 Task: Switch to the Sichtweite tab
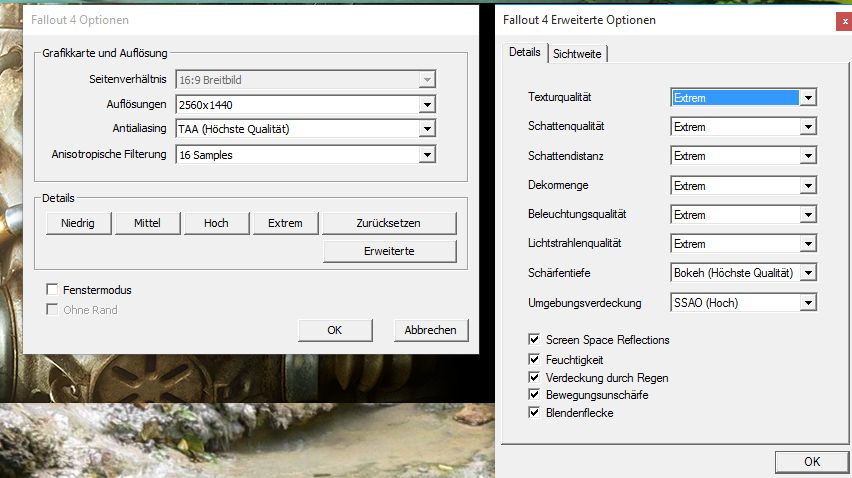click(577, 54)
